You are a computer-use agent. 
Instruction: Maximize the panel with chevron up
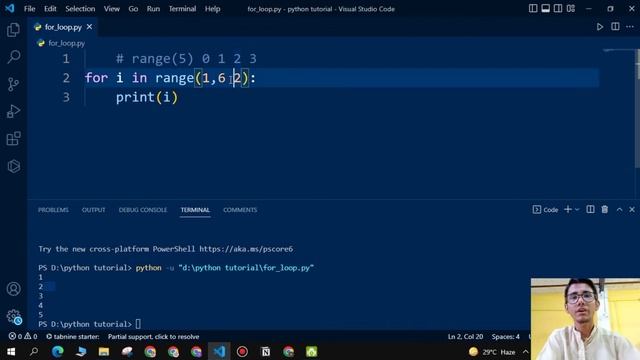tap(619, 209)
